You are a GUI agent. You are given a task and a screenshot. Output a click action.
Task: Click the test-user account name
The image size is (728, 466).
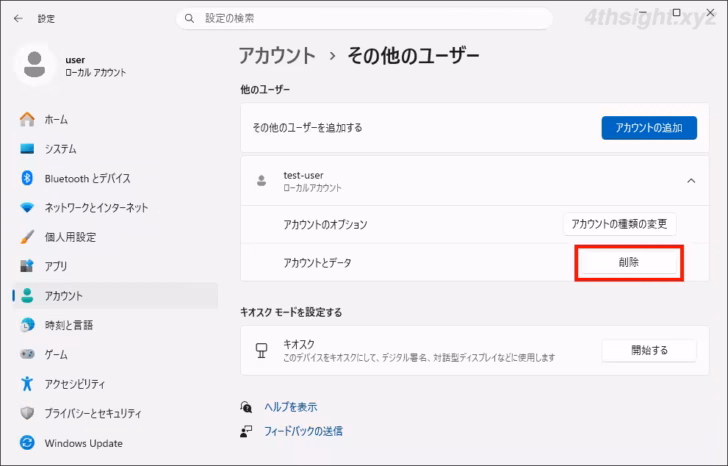(303, 175)
